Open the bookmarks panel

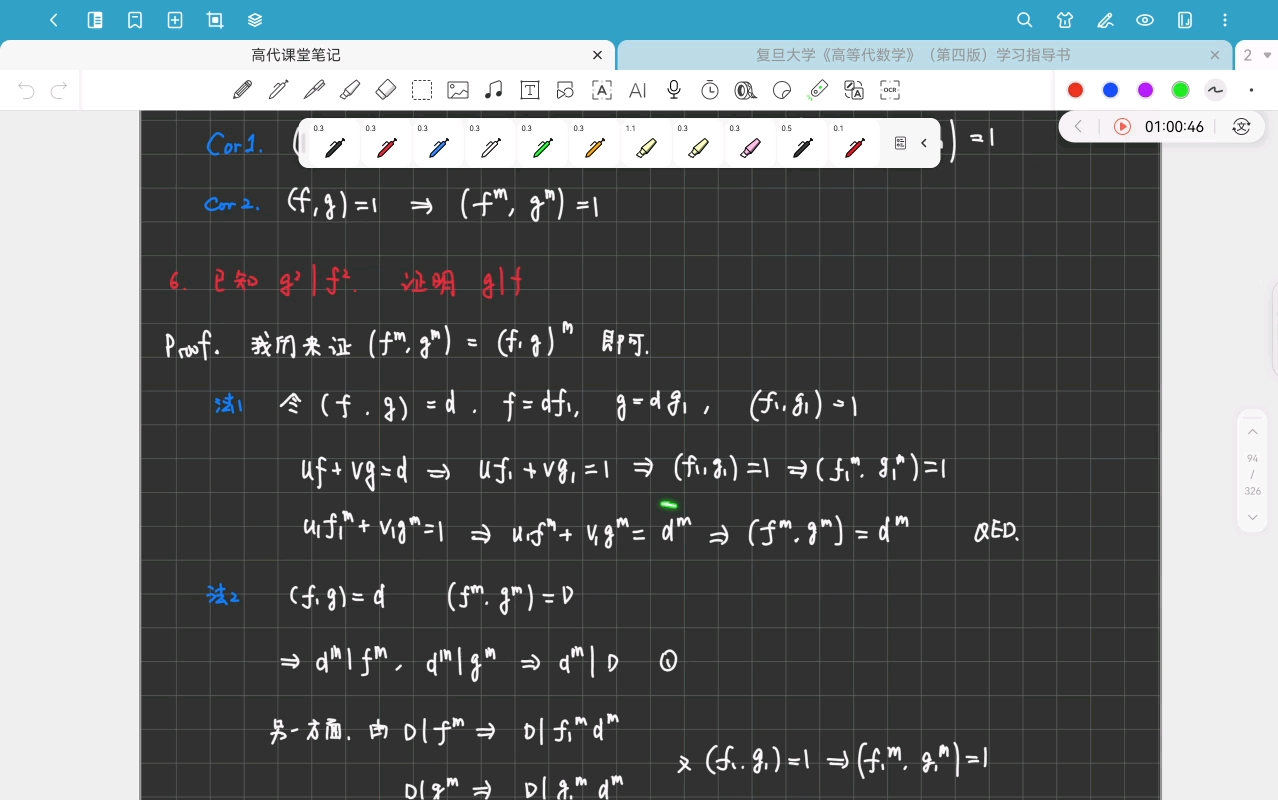pyautogui.click(x=135, y=20)
